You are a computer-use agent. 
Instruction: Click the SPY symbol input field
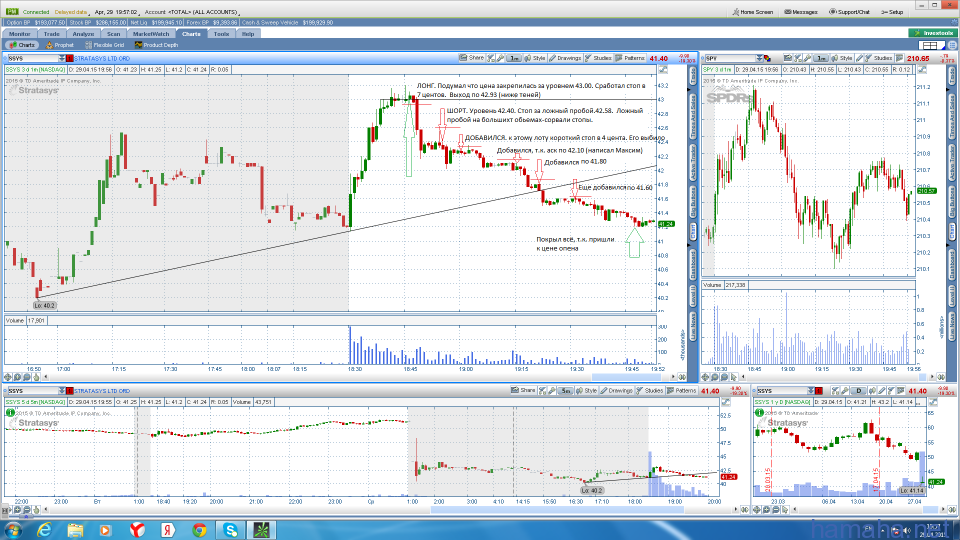tap(730, 58)
